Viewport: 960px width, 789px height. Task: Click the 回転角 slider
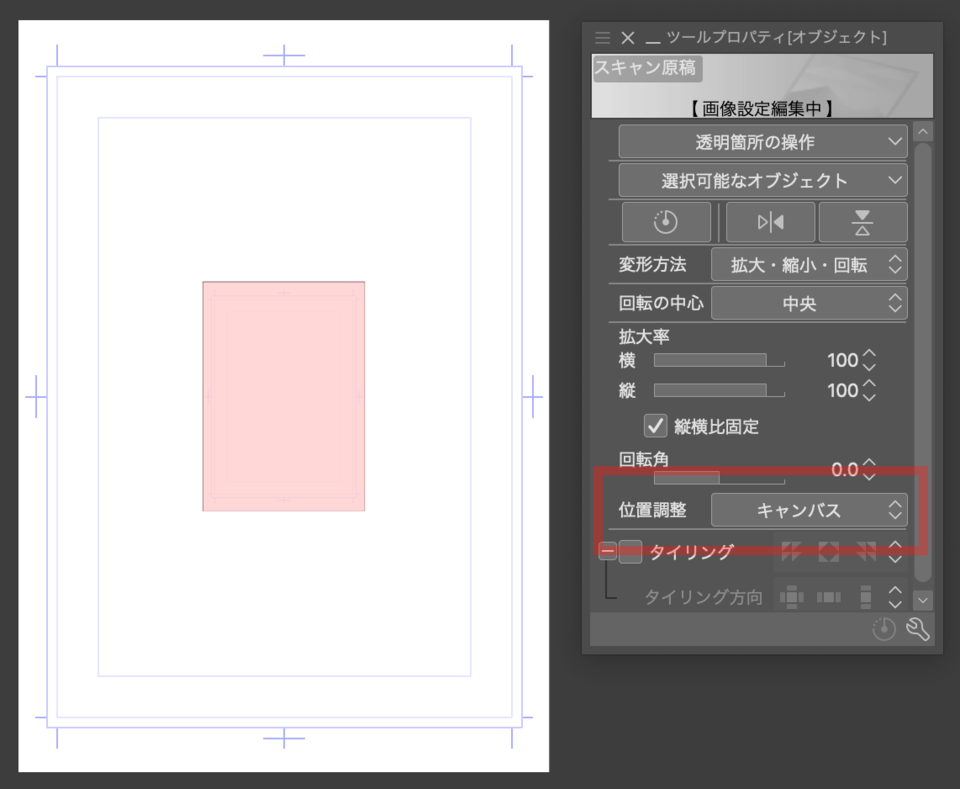(719, 477)
